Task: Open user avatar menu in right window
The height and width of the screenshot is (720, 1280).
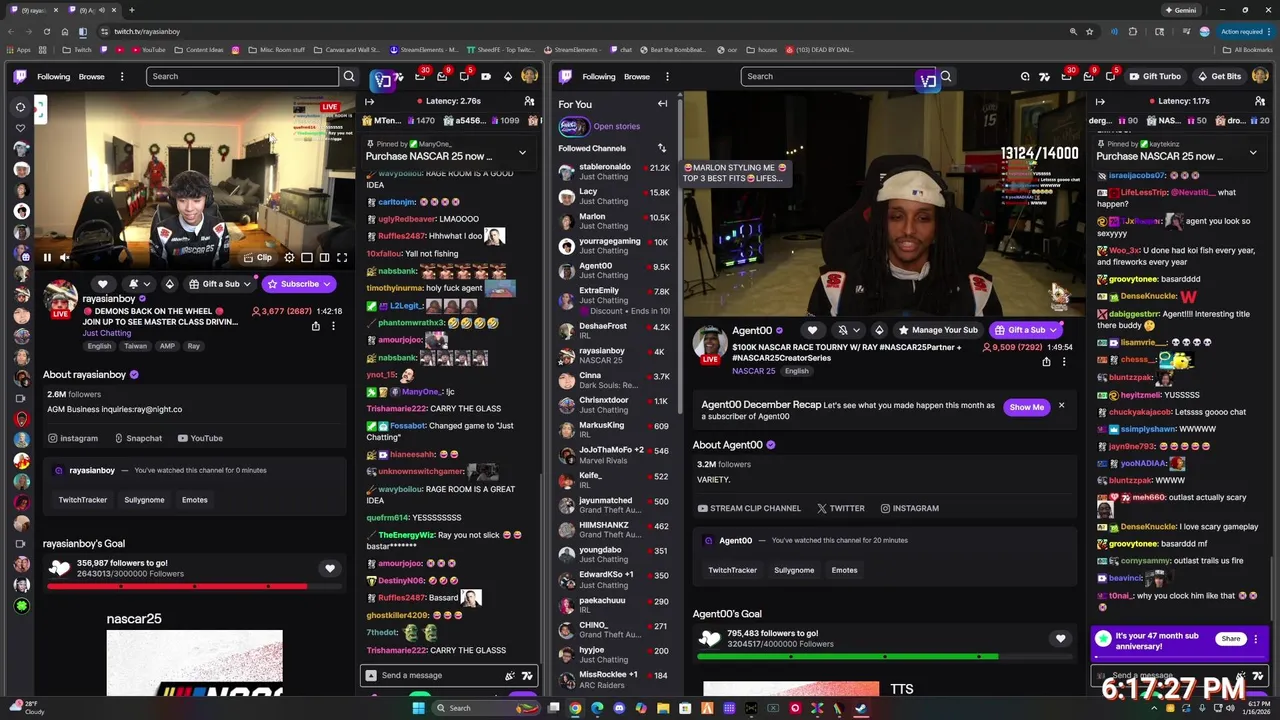Action: pyautogui.click(x=1260, y=76)
